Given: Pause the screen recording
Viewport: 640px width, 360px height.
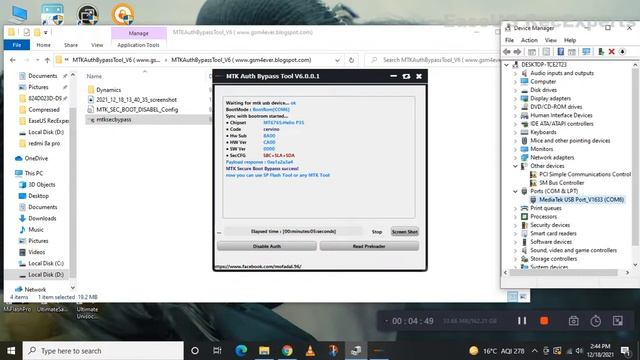Looking at the screenshot, I should pyautogui.click(x=522, y=321).
